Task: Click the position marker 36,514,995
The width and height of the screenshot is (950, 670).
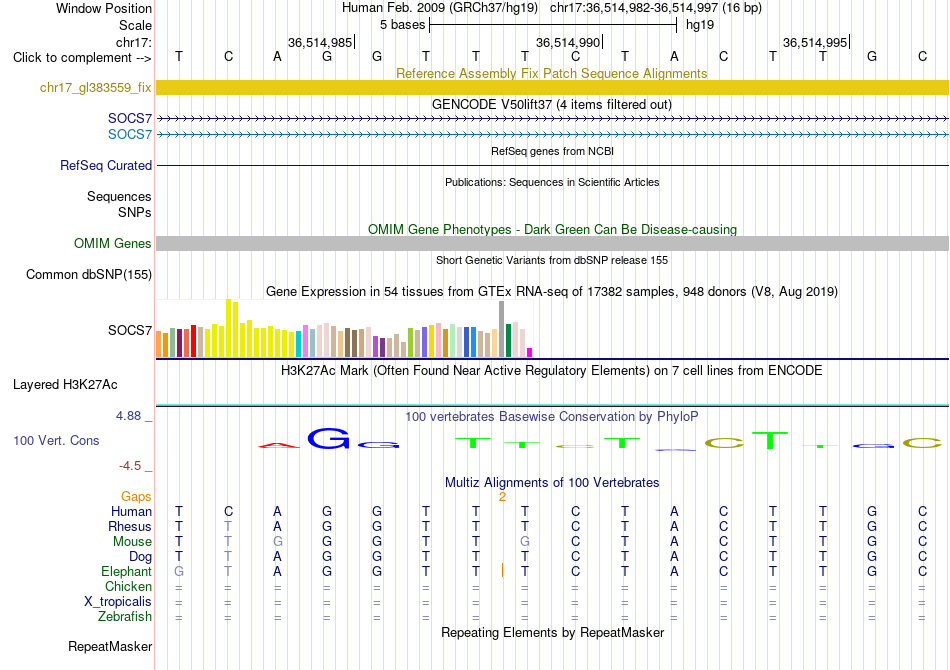Action: coord(815,42)
